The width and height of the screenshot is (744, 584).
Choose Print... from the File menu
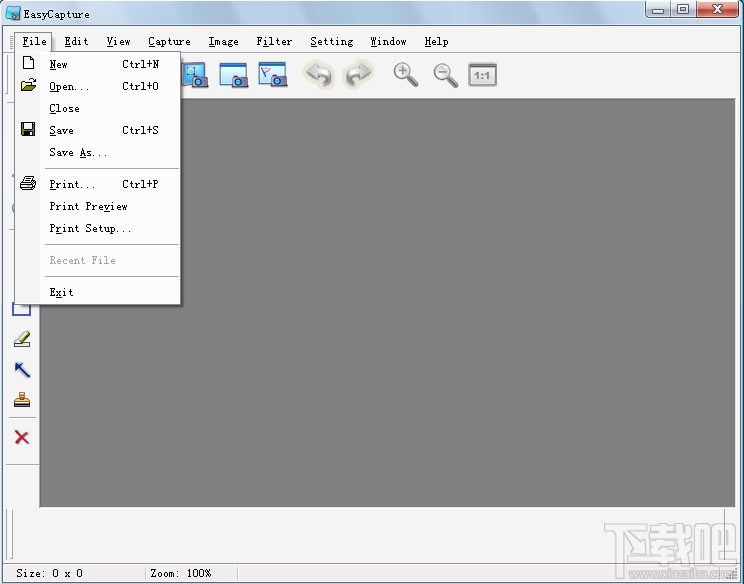click(x=98, y=184)
